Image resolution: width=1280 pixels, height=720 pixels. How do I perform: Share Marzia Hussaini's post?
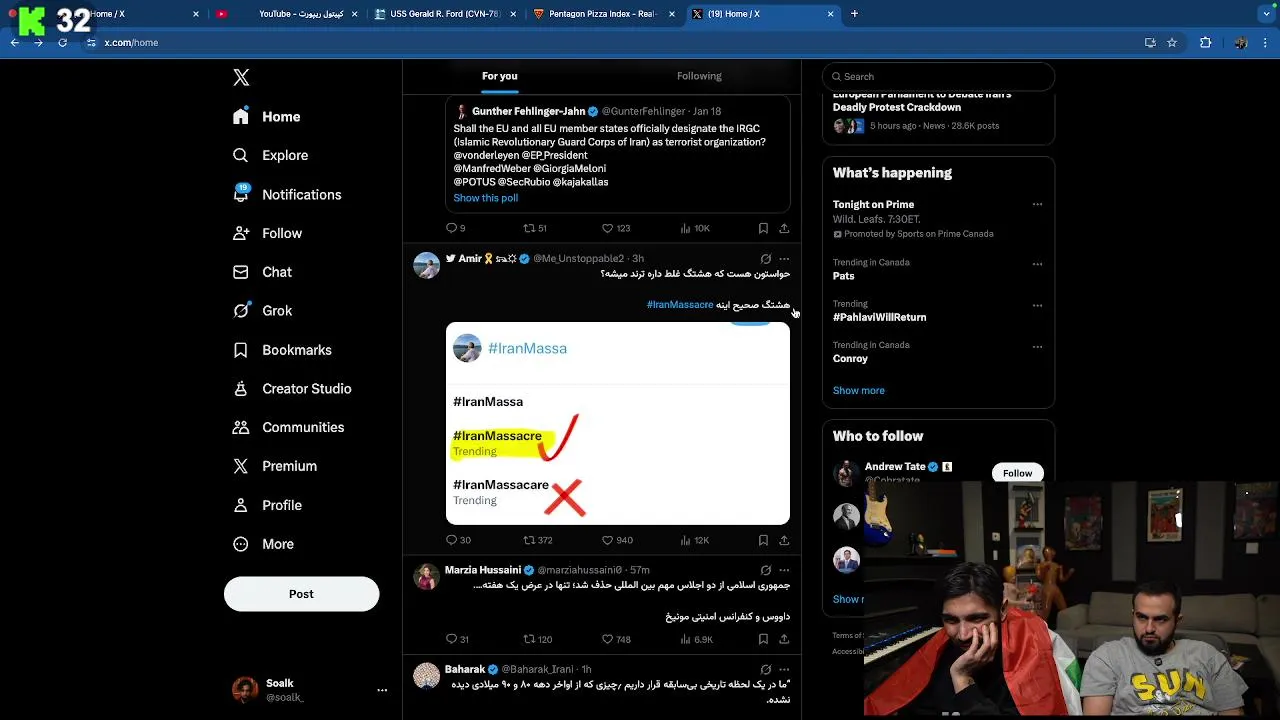(x=784, y=639)
